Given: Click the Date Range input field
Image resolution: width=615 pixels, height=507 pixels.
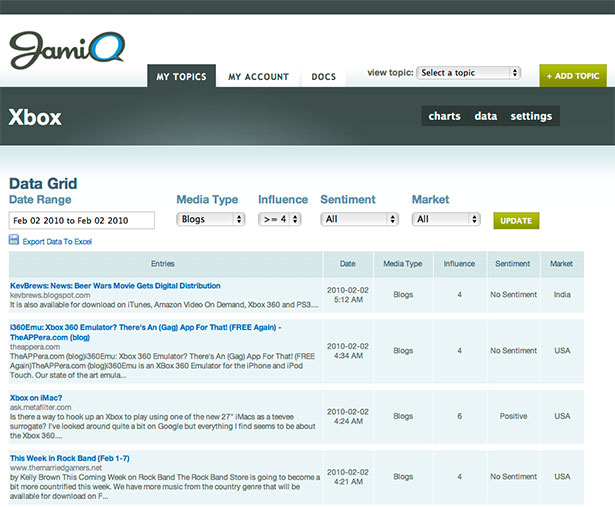Looking at the screenshot, I should pyautogui.click(x=82, y=220).
